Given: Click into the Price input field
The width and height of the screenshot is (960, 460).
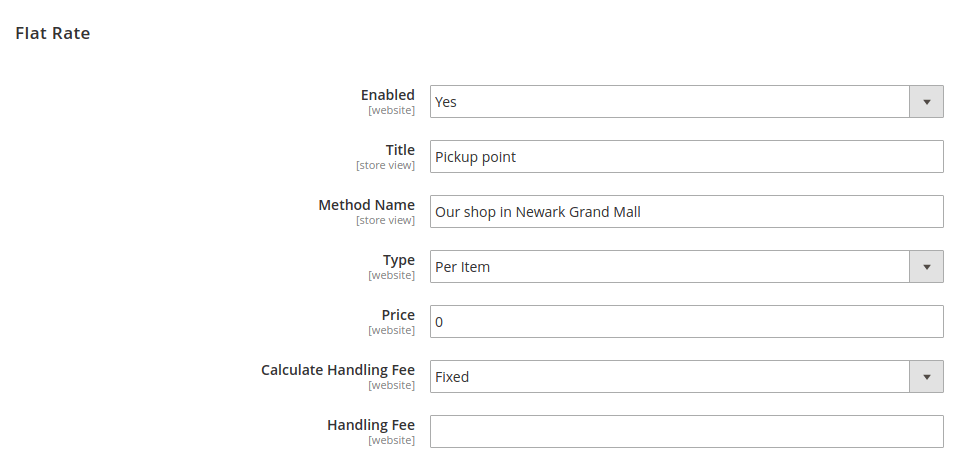Looking at the screenshot, I should pos(686,322).
